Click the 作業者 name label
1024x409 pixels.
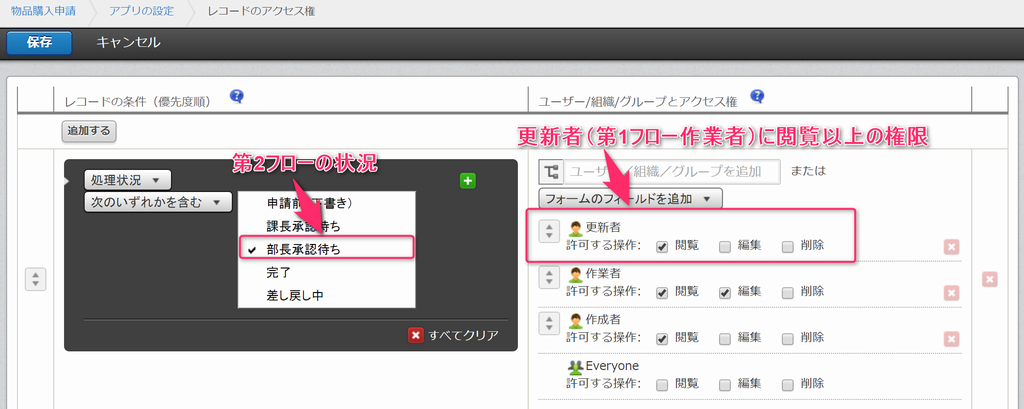tap(603, 274)
